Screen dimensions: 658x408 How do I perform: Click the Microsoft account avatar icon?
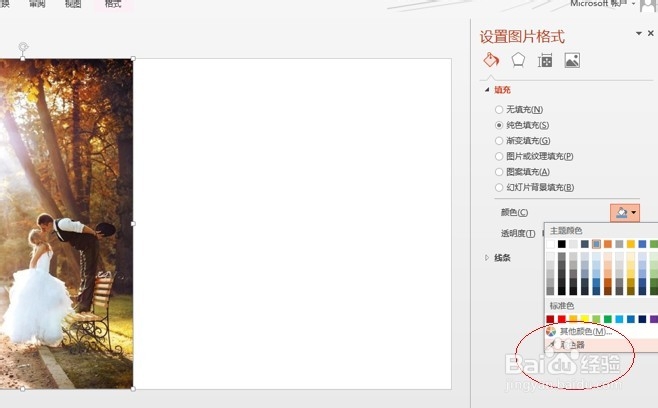click(x=648, y=5)
